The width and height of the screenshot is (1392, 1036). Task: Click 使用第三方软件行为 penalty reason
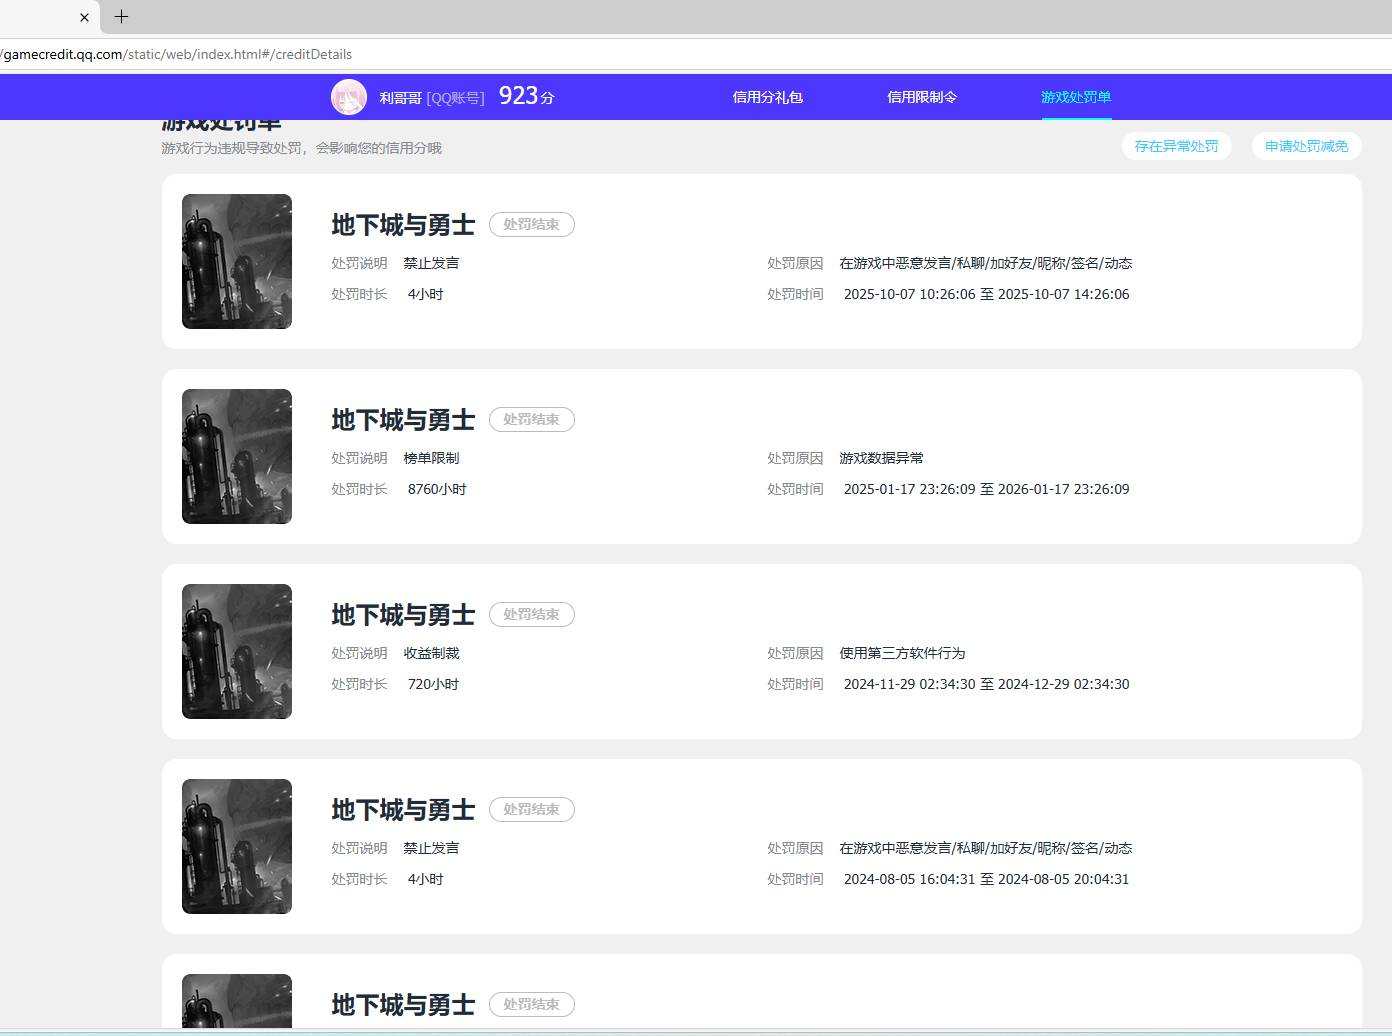902,653
